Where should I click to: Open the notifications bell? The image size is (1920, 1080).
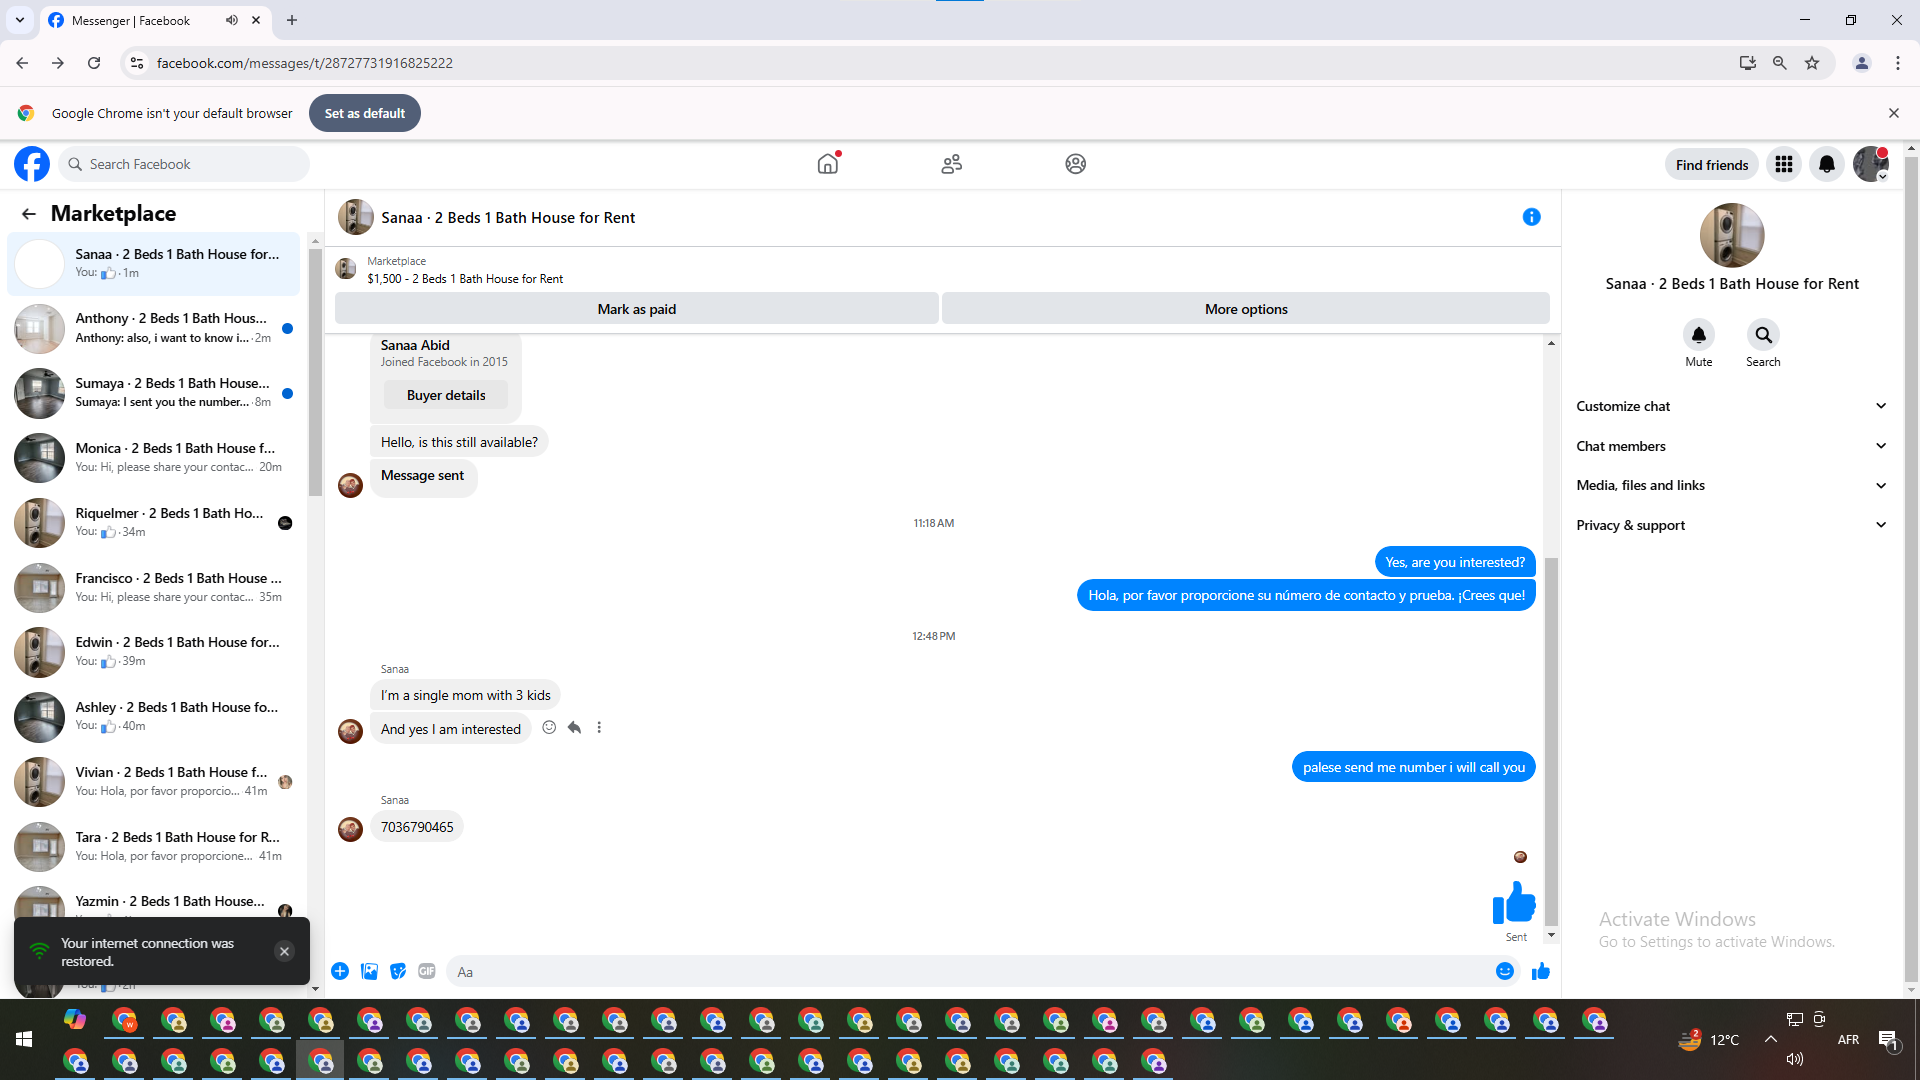(1827, 164)
